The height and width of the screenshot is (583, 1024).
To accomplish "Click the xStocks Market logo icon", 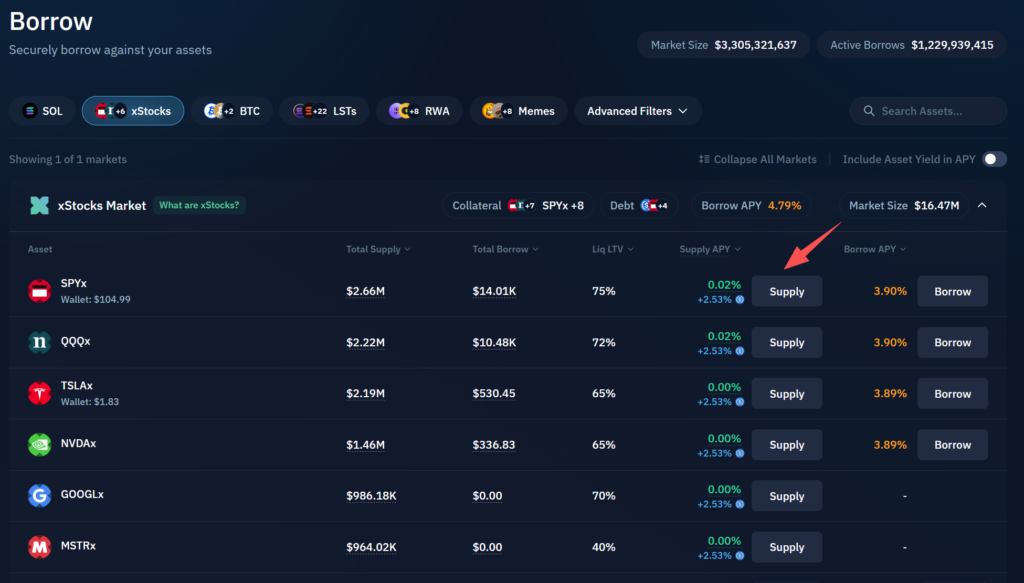I will tap(39, 206).
